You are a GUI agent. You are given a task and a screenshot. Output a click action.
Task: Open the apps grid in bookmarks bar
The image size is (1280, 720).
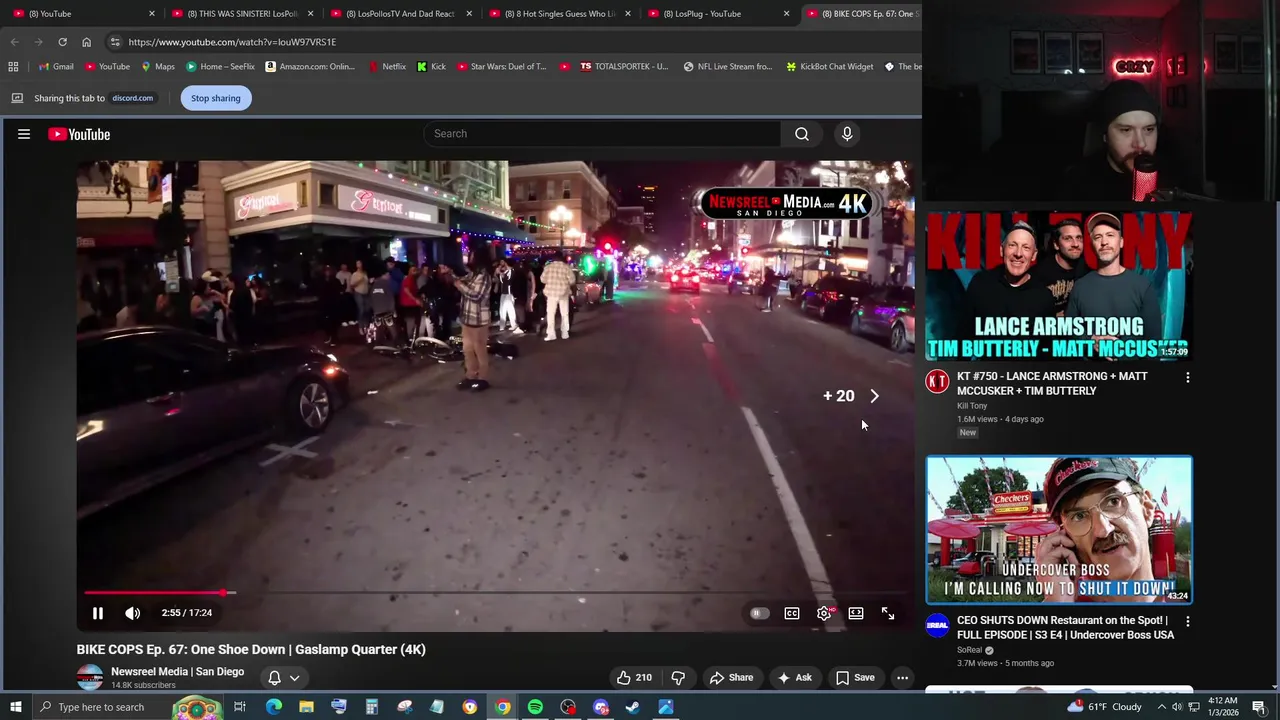coord(13,67)
